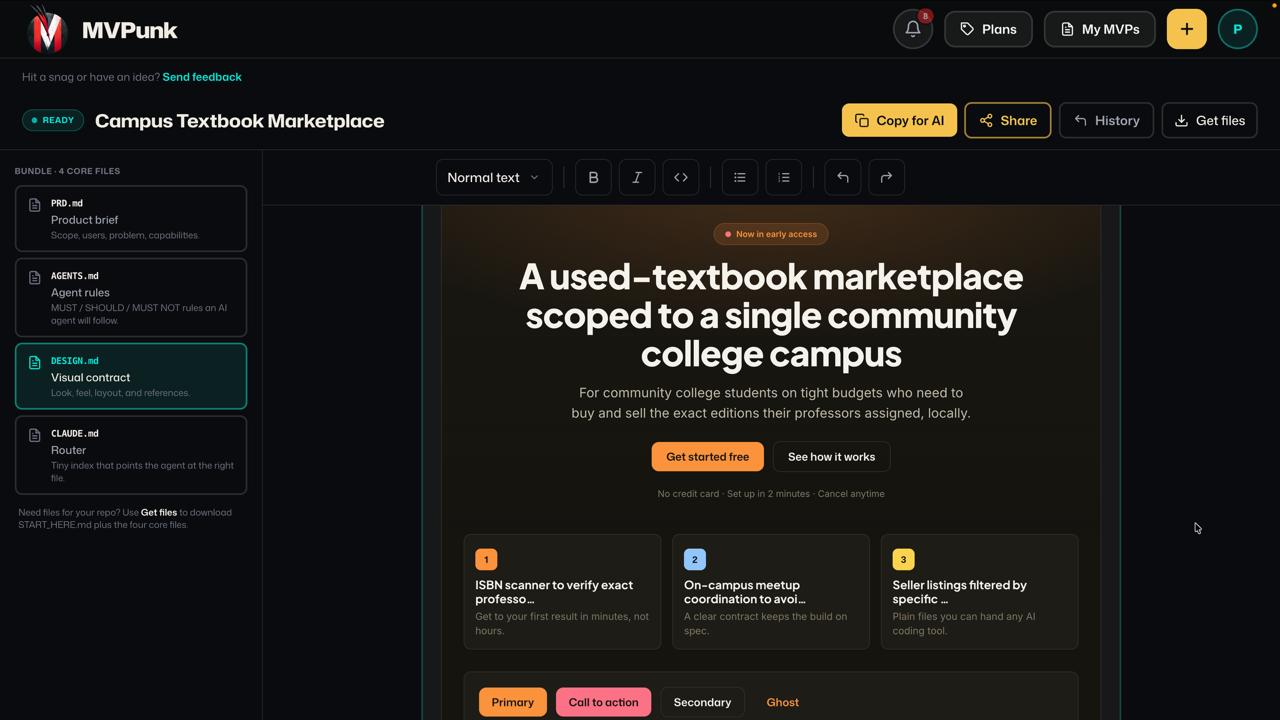
Task: Select the DESIGN.md Visual contract file
Action: tap(131, 376)
